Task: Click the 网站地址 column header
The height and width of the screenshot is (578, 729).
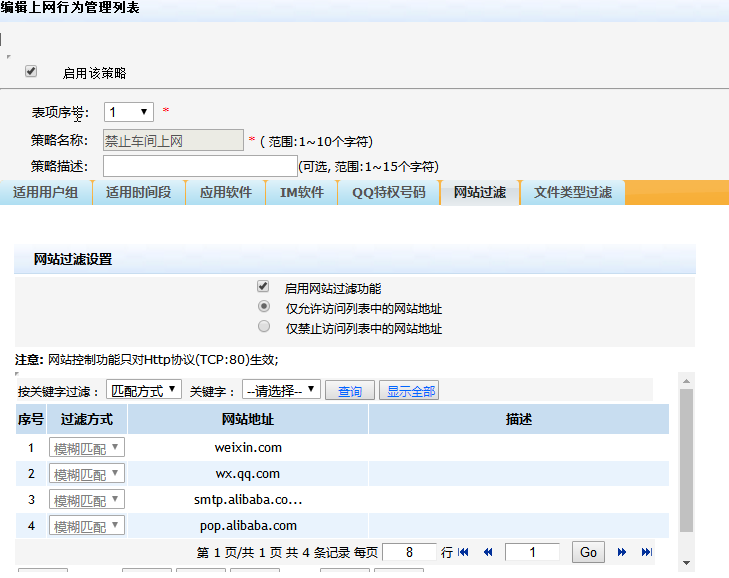Action: (248, 419)
